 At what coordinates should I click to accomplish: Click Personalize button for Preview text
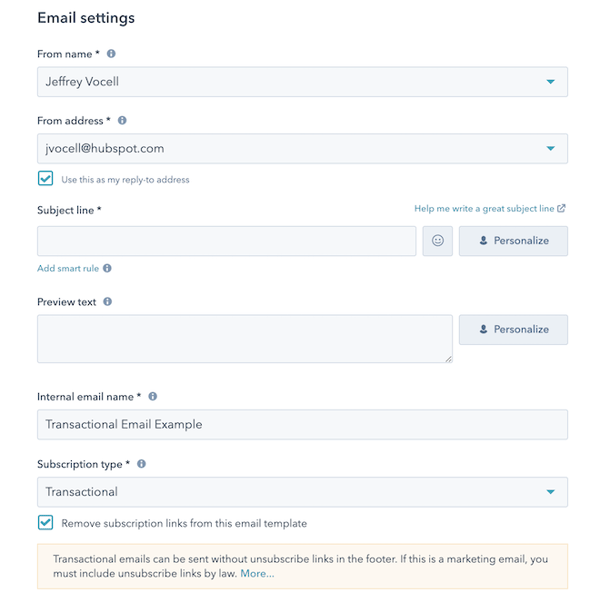coord(513,329)
